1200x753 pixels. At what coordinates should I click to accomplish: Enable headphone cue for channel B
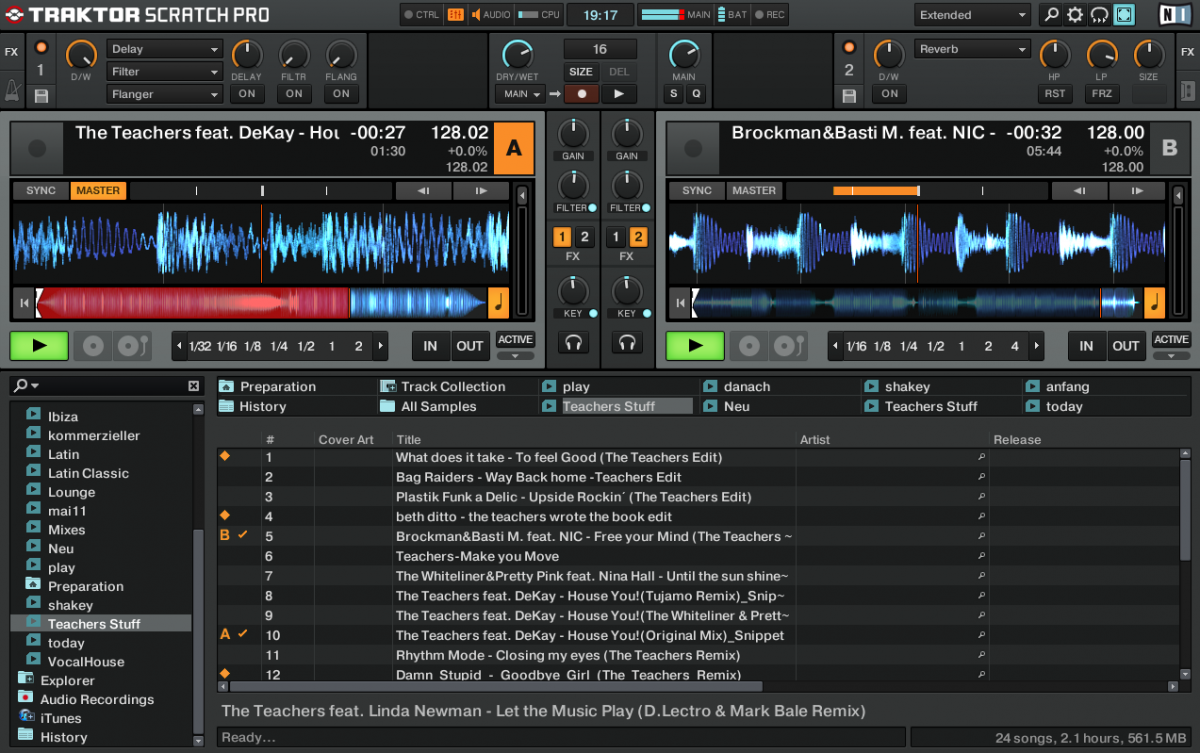tap(627, 343)
